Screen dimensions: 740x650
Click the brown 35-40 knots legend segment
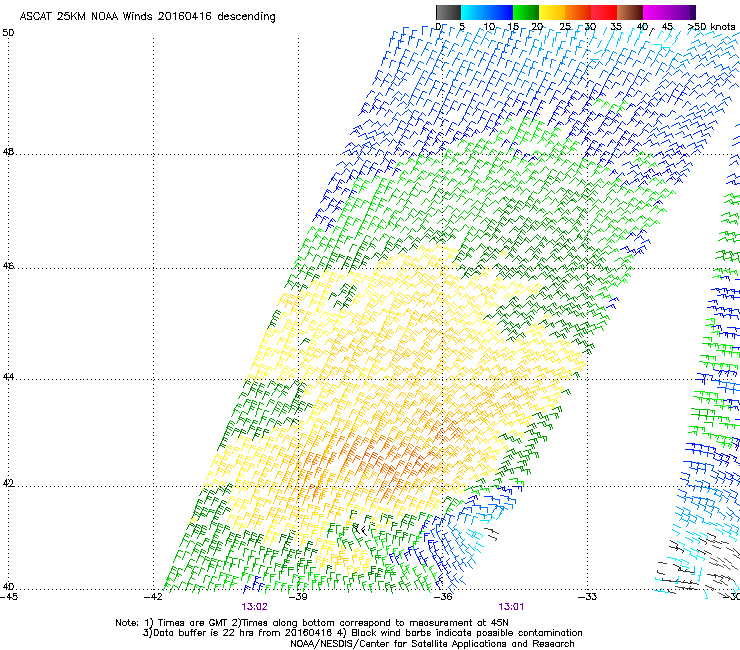tap(630, 12)
